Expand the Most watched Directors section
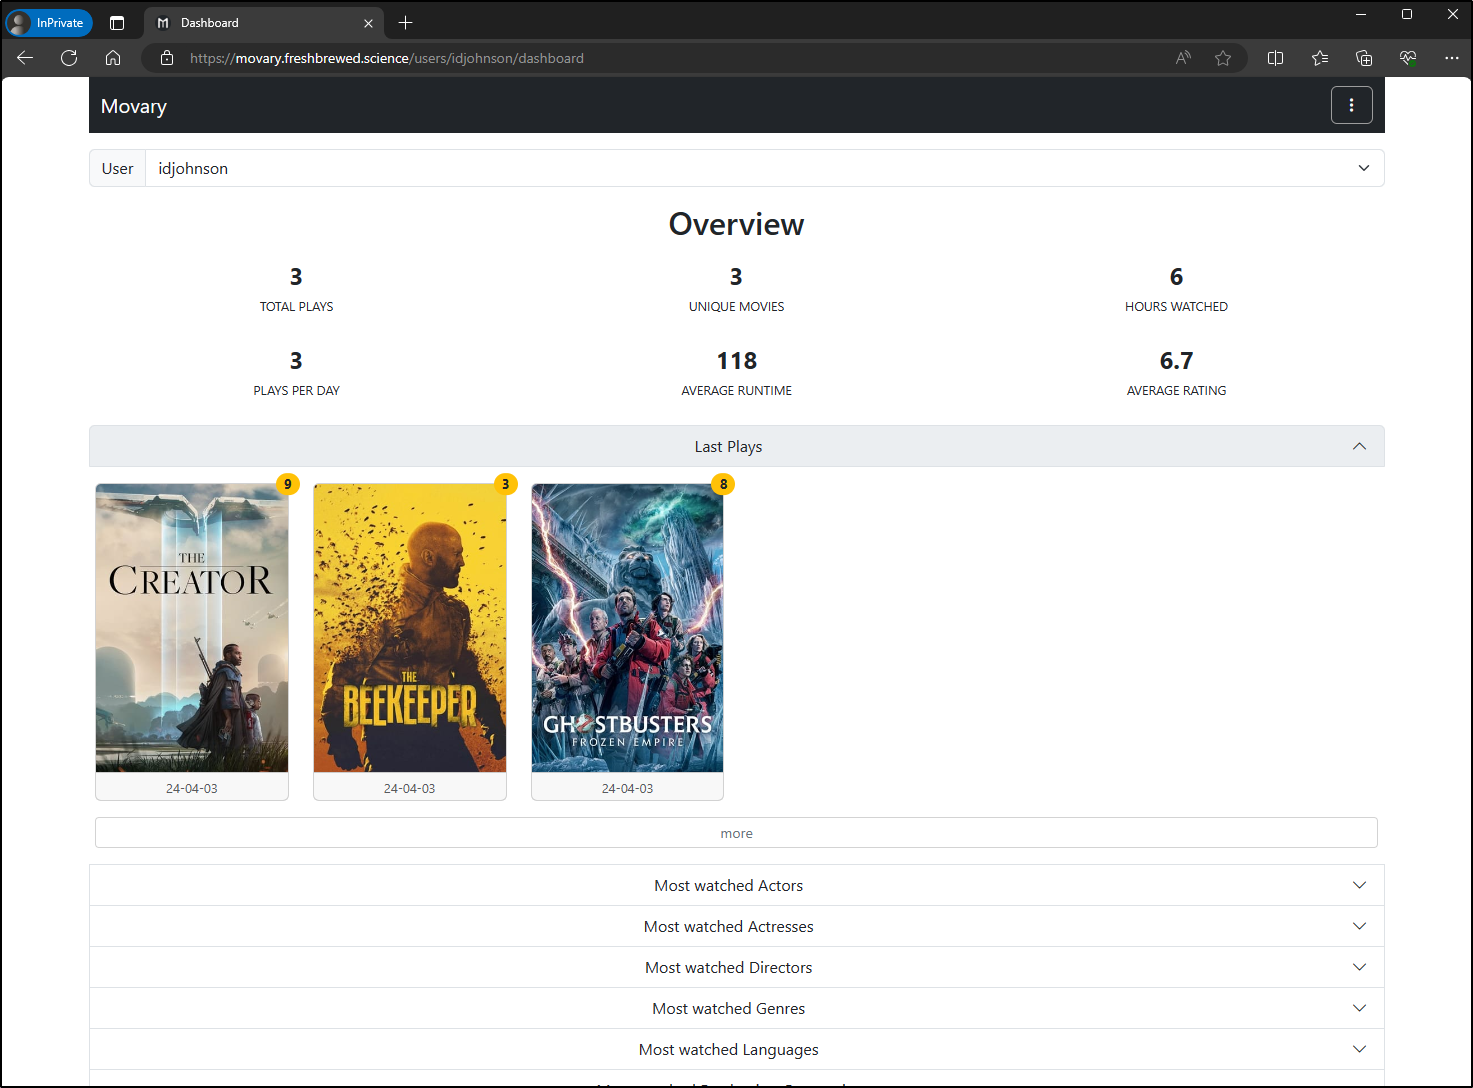The width and height of the screenshot is (1473, 1088). click(x=736, y=967)
